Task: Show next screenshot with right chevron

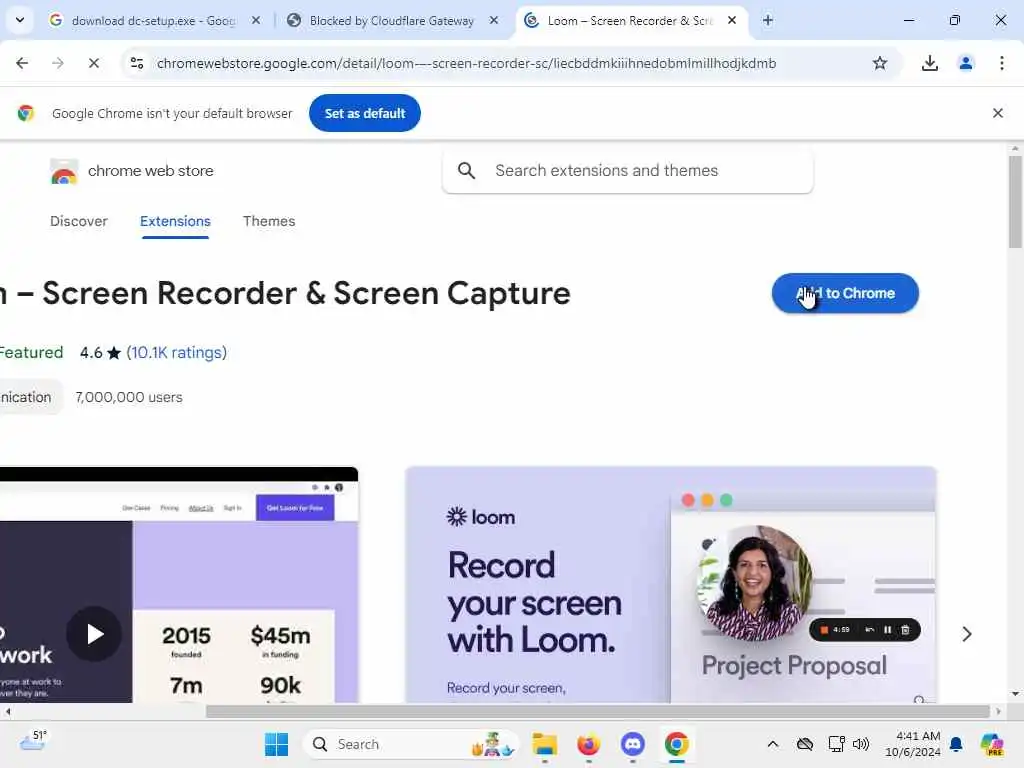Action: 967,633
